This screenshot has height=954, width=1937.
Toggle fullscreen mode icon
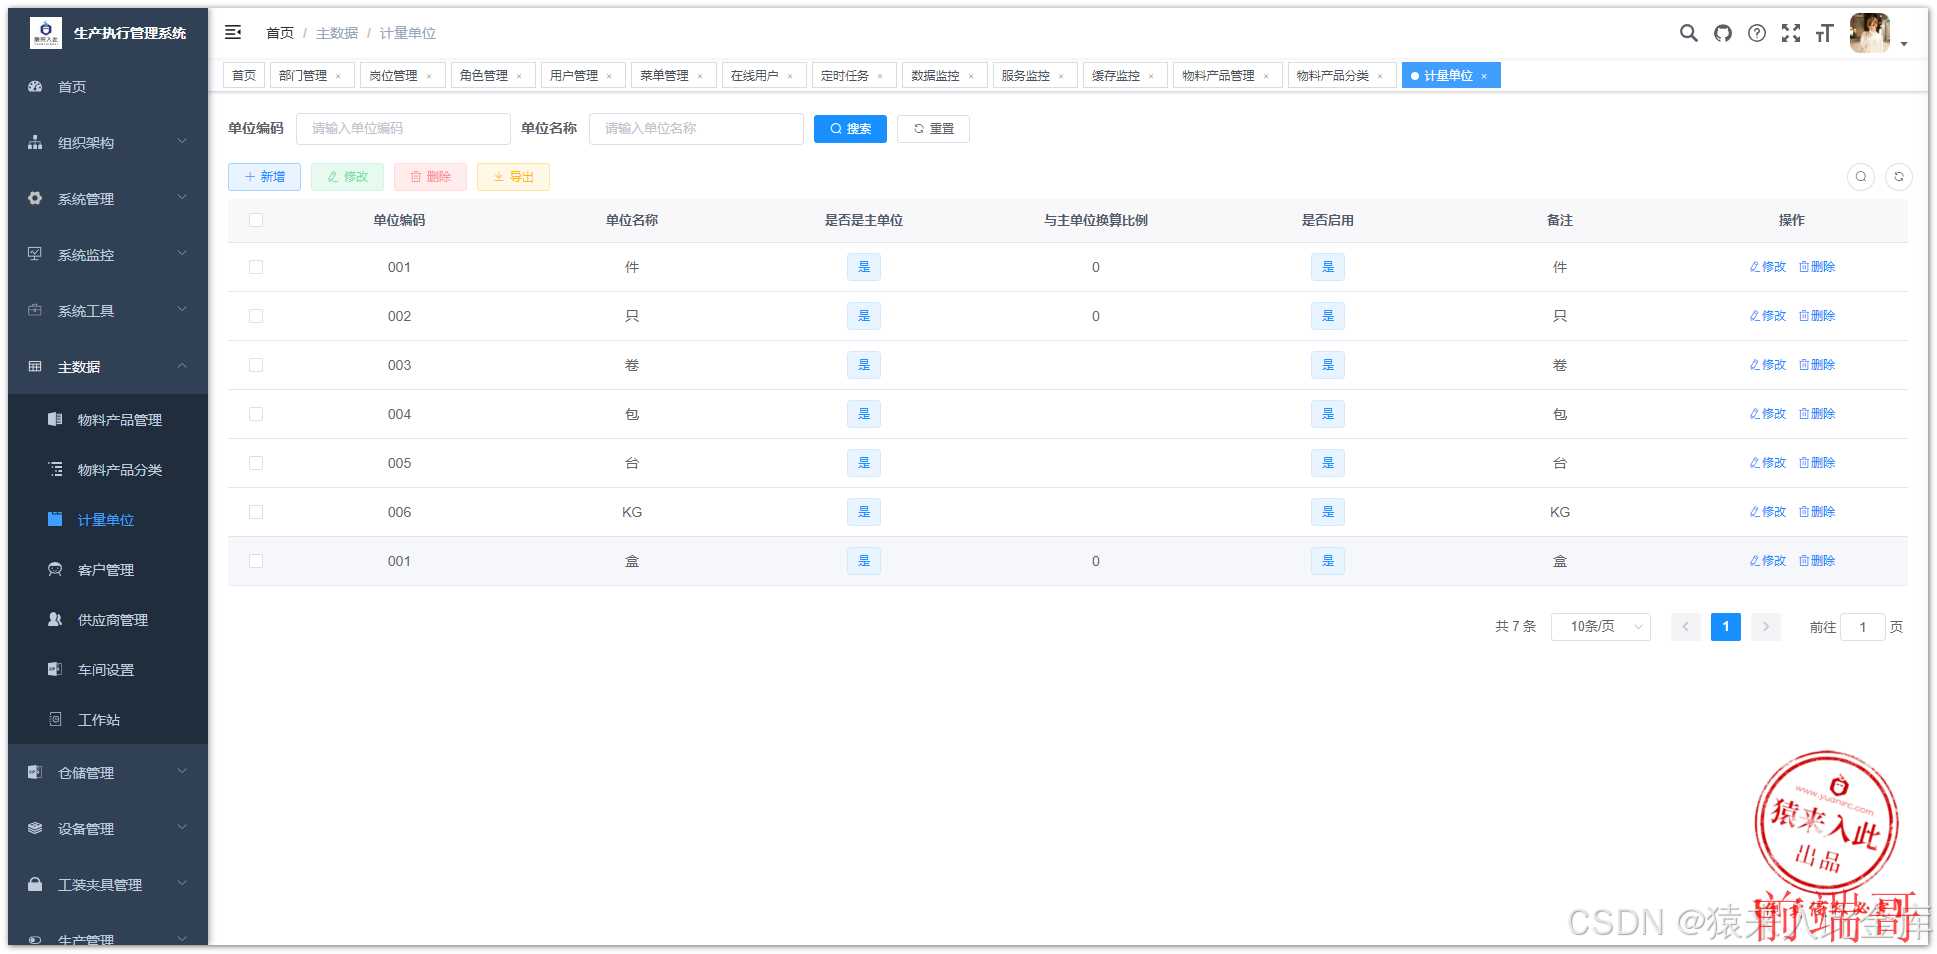(1790, 33)
